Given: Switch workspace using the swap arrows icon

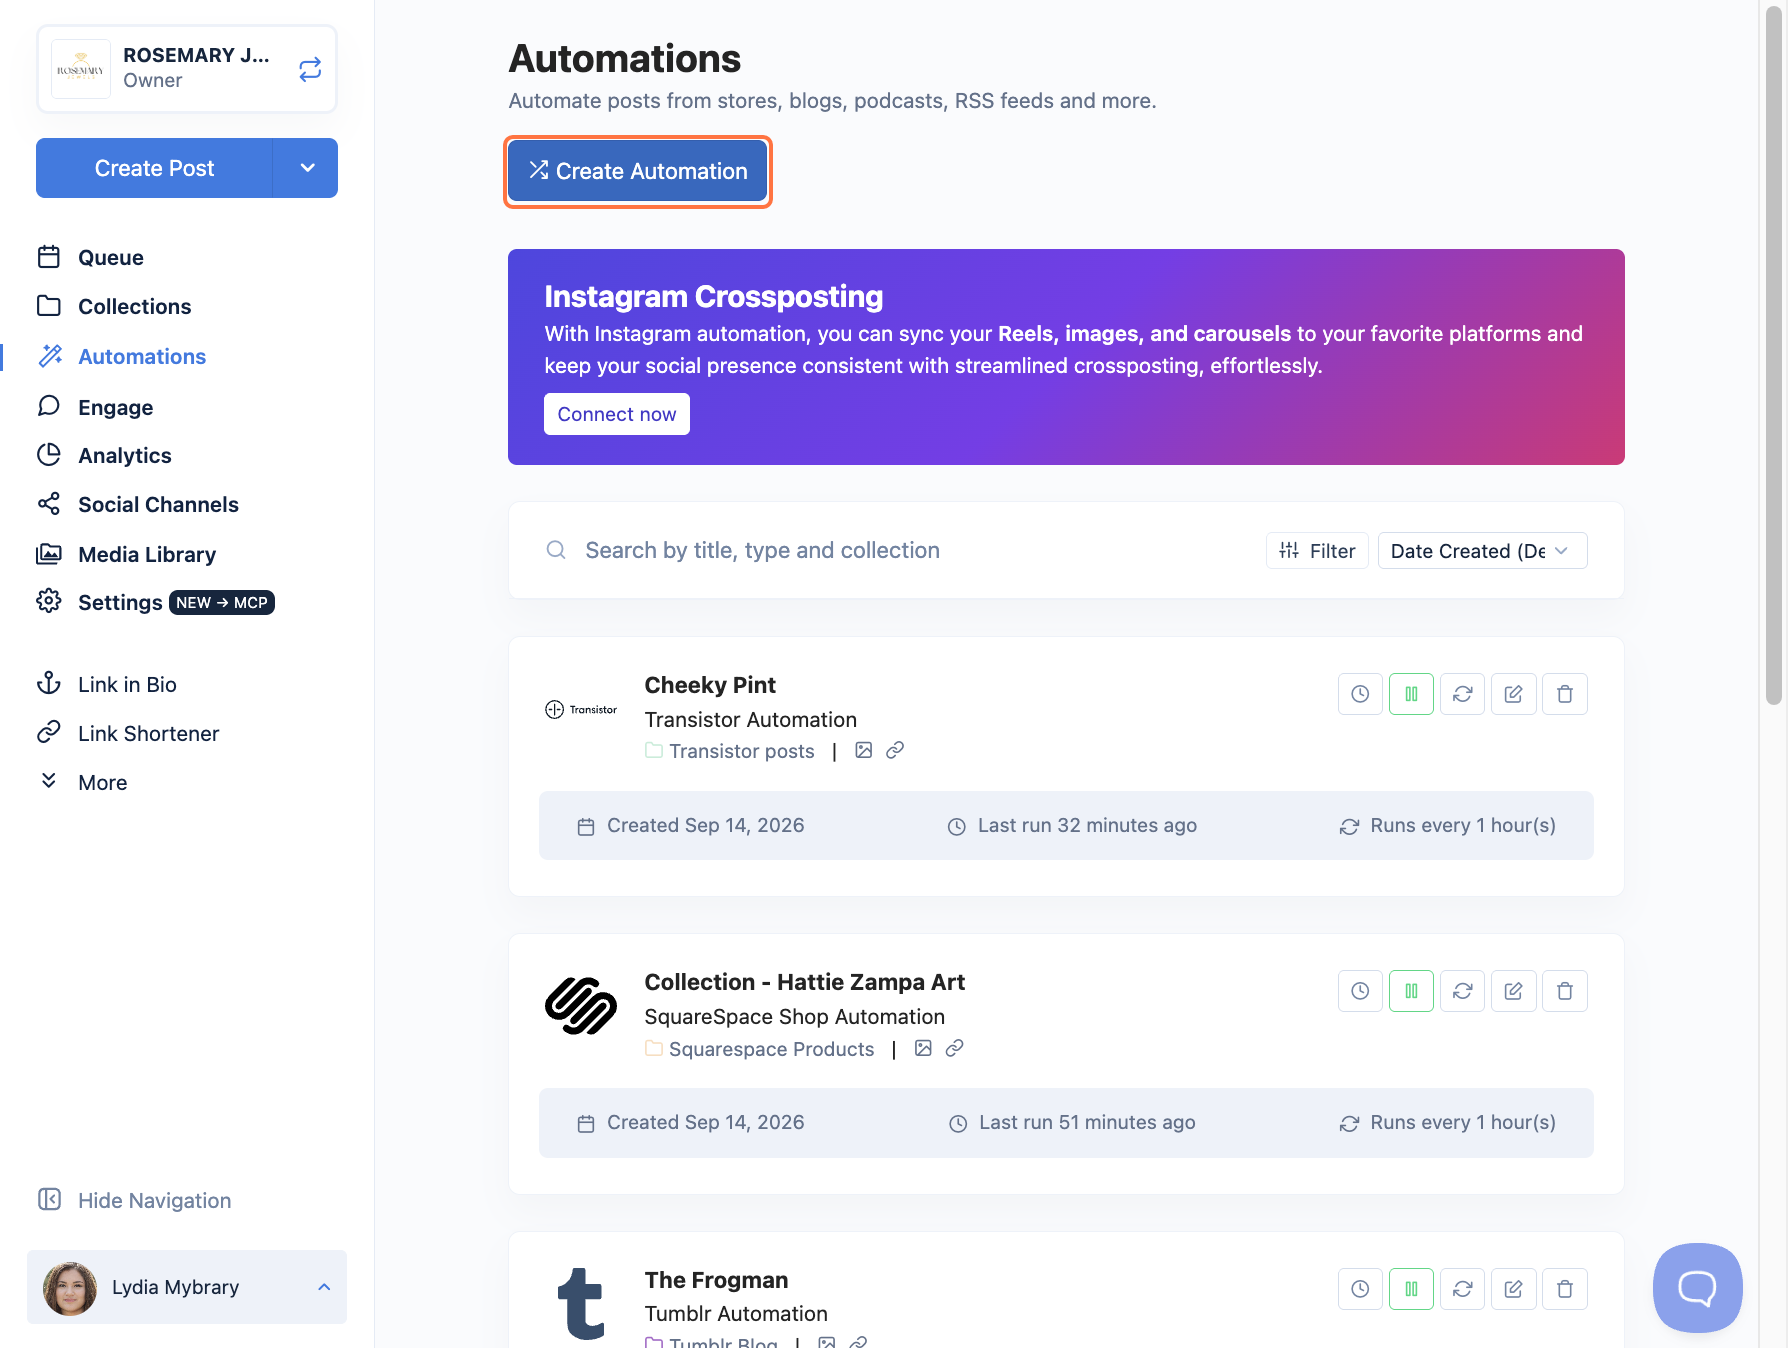Looking at the screenshot, I should coord(310,68).
